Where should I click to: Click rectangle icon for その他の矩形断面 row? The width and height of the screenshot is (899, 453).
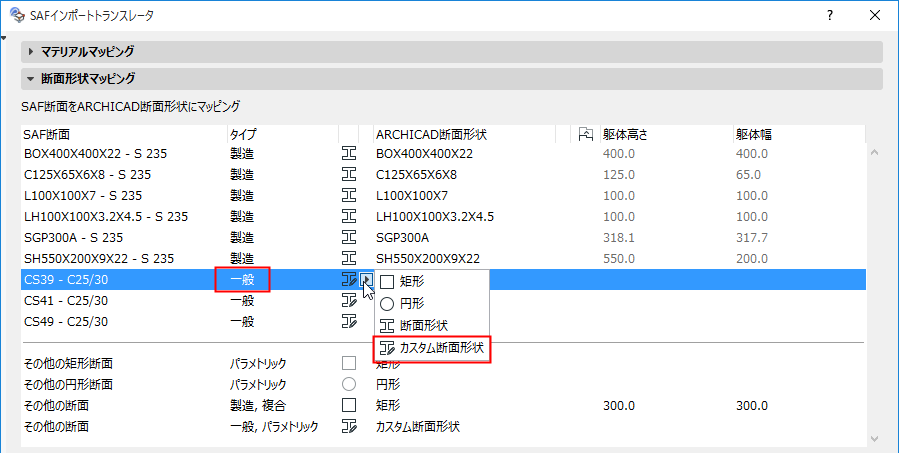(349, 363)
